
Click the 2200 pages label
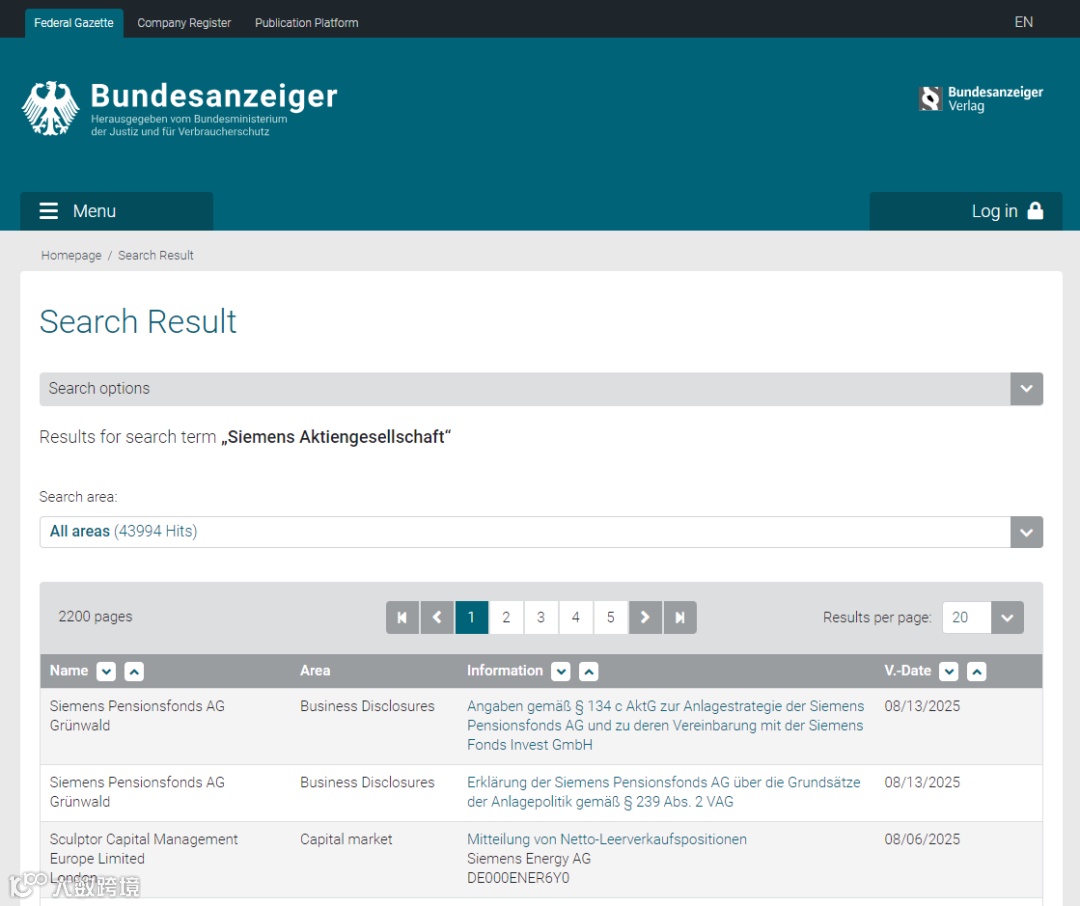tap(95, 617)
